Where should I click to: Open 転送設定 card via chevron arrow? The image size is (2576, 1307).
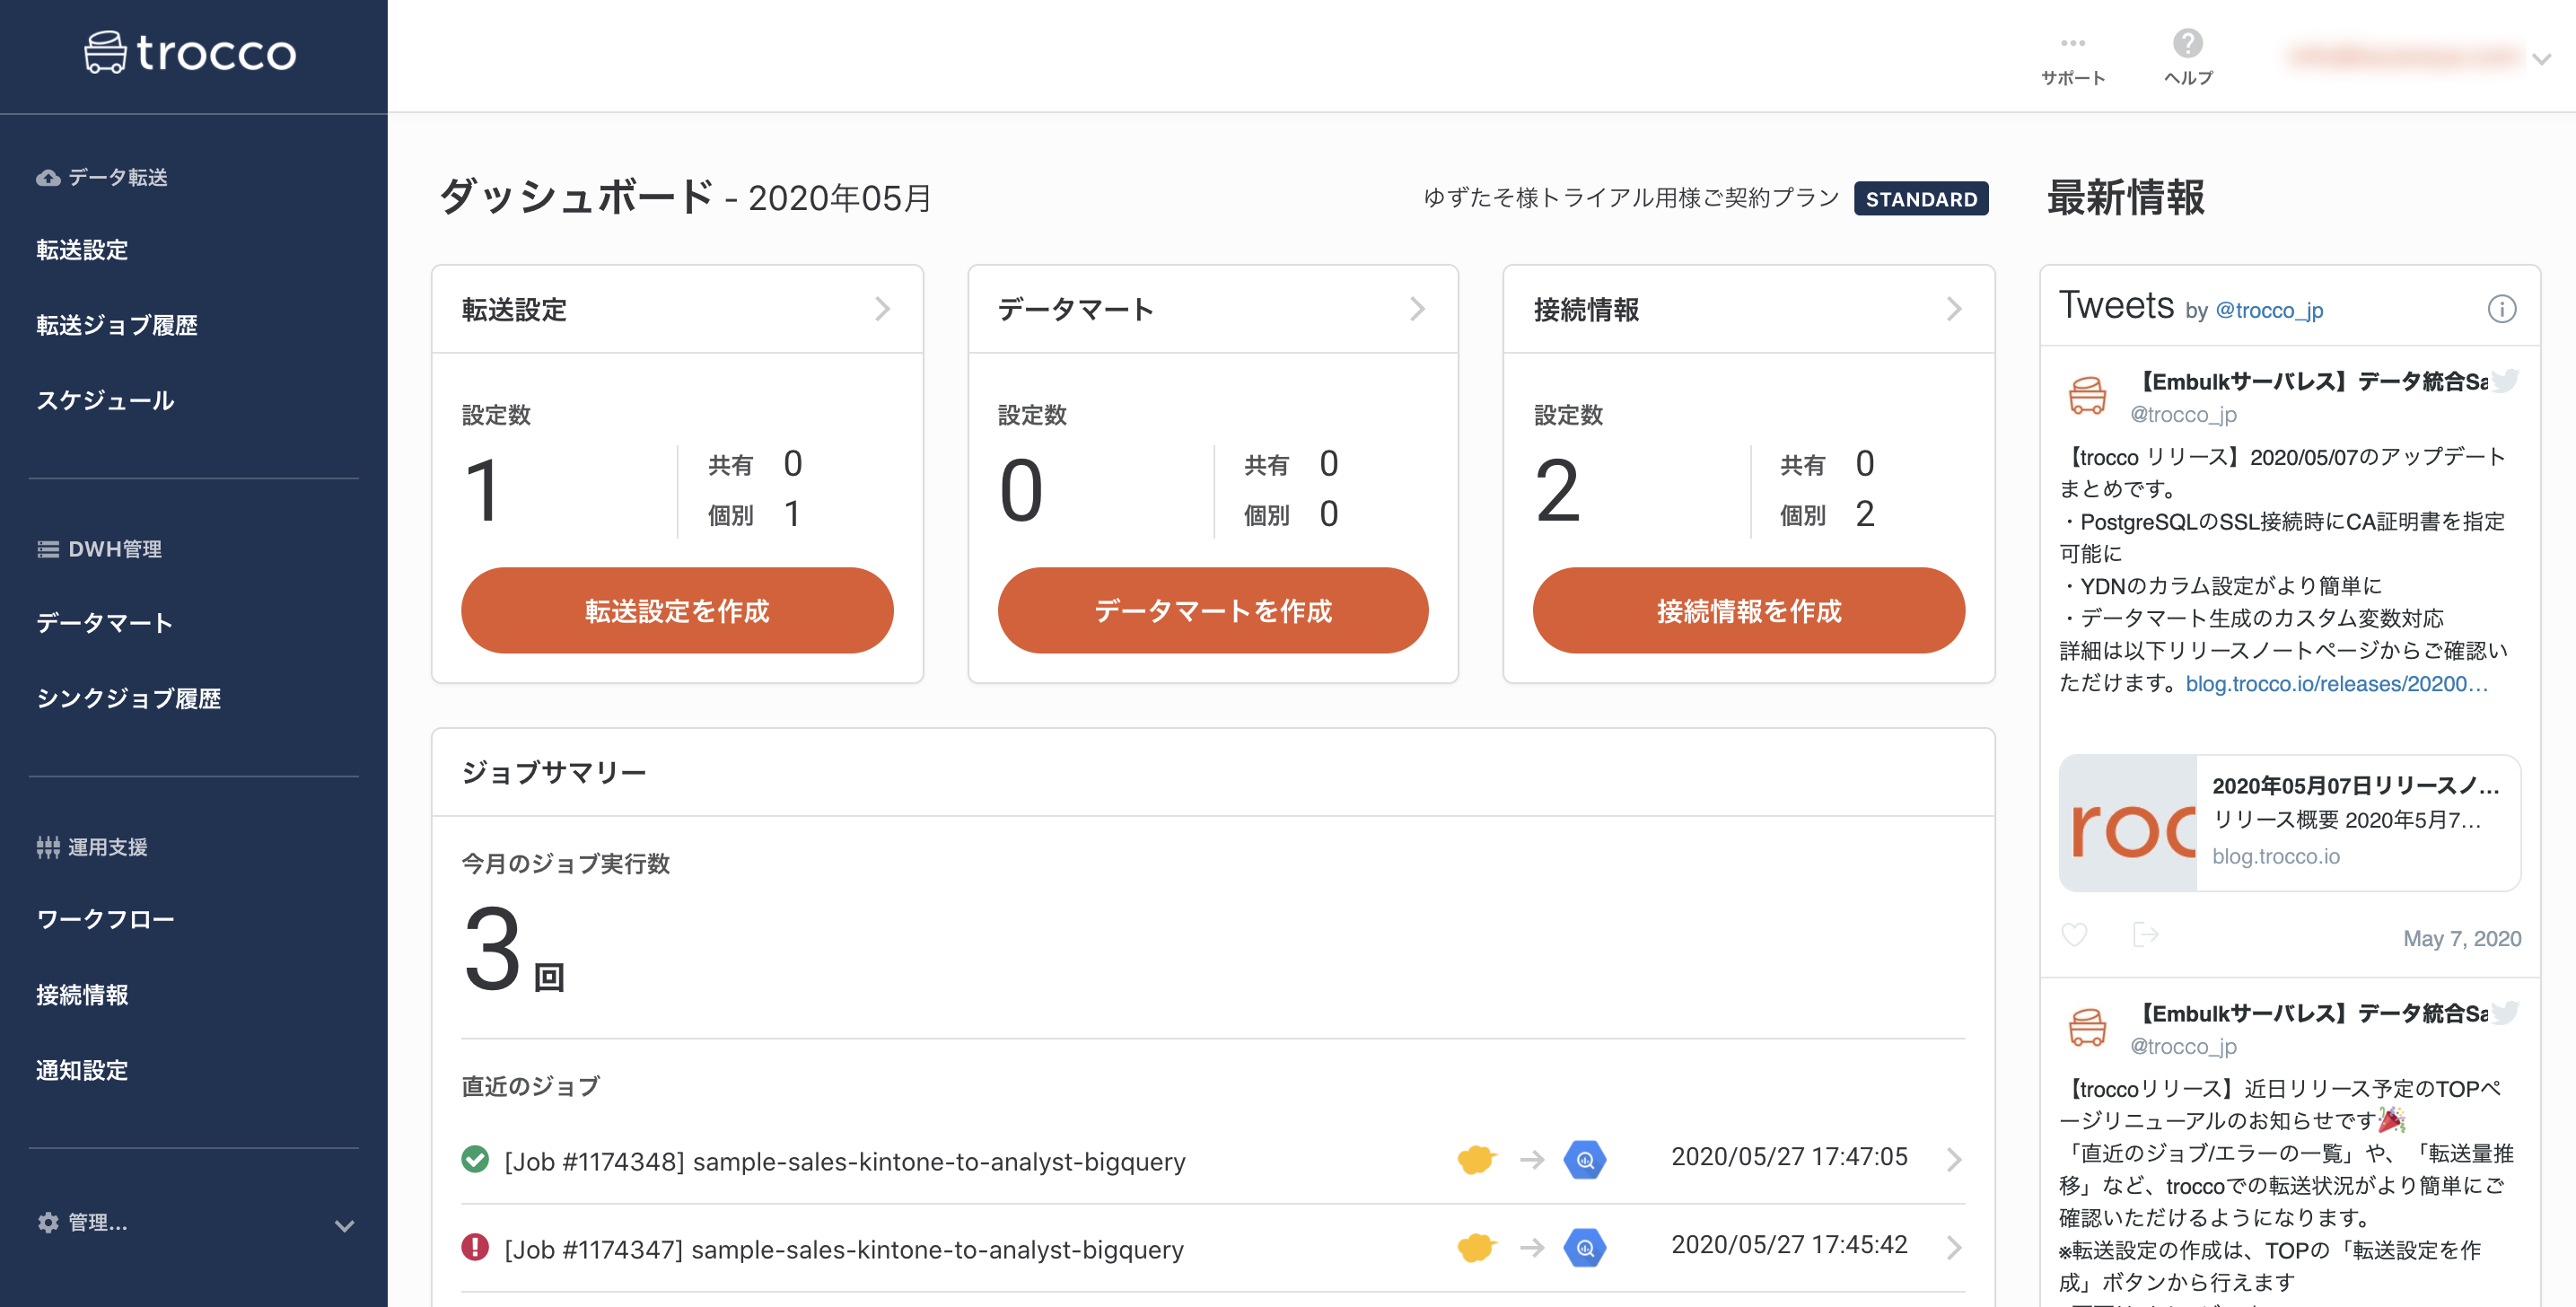click(x=882, y=309)
